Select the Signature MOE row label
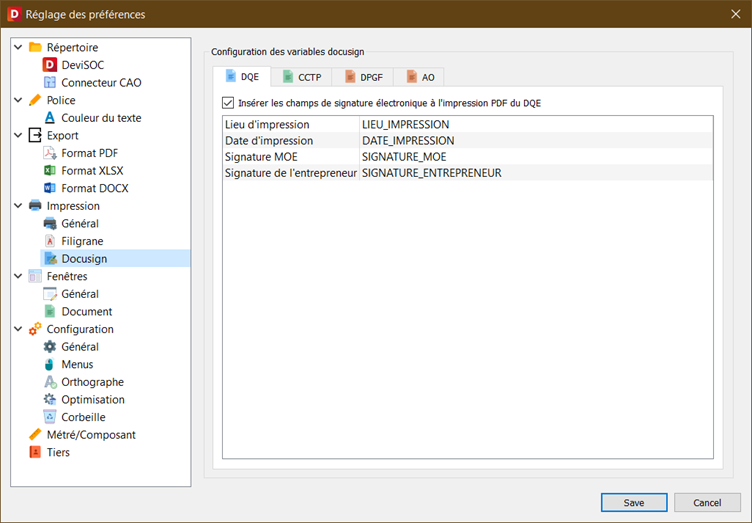The image size is (752, 523). pos(261,157)
